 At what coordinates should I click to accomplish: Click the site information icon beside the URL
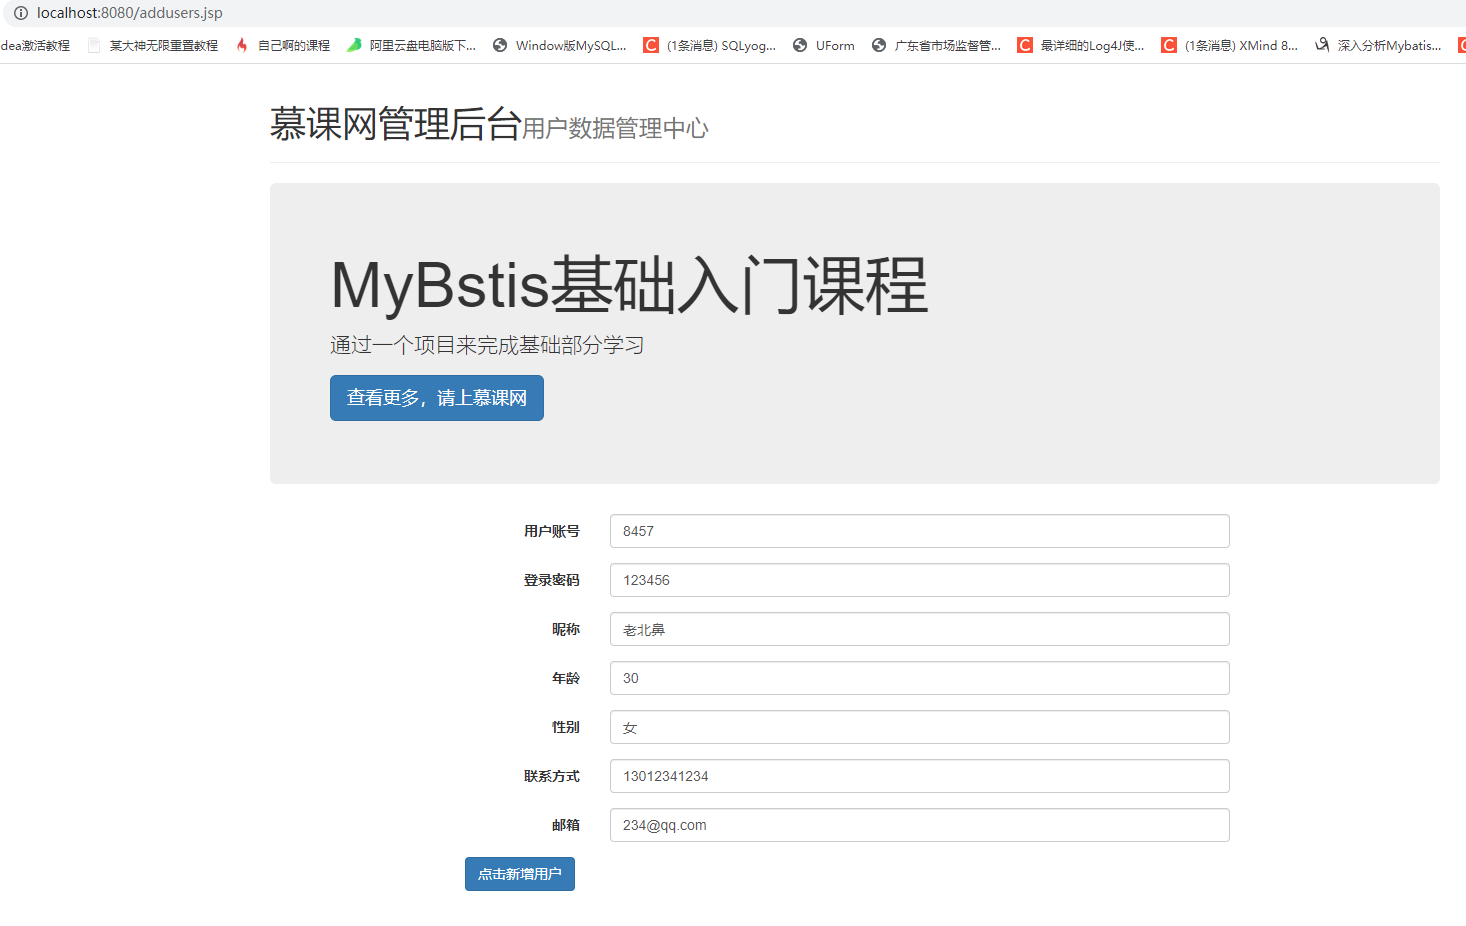[x=20, y=13]
